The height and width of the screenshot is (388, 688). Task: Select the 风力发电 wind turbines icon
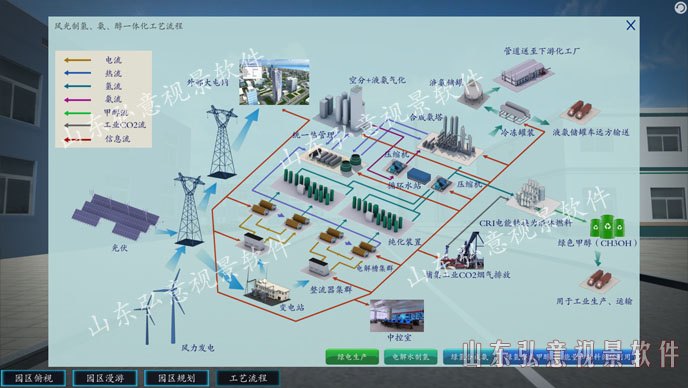(161, 306)
